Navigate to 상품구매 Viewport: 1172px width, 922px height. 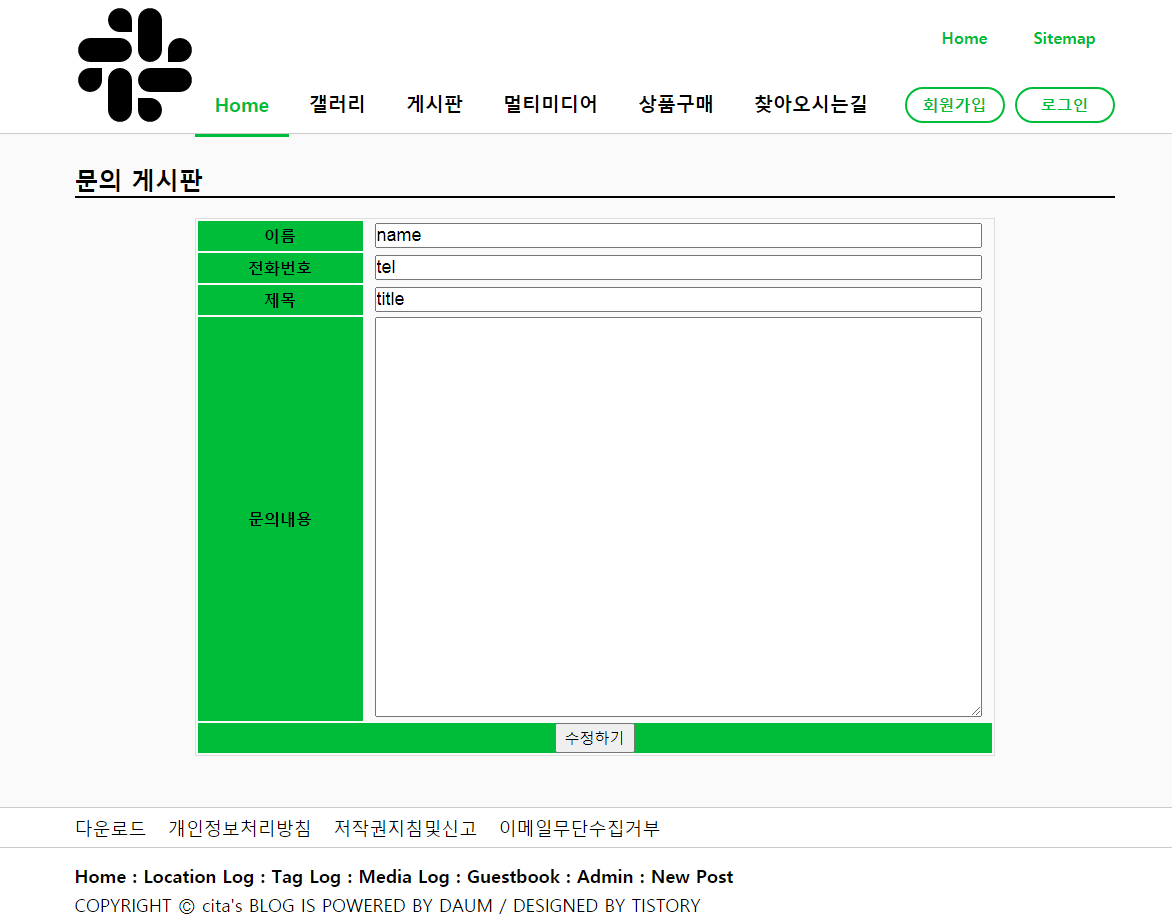pos(676,104)
